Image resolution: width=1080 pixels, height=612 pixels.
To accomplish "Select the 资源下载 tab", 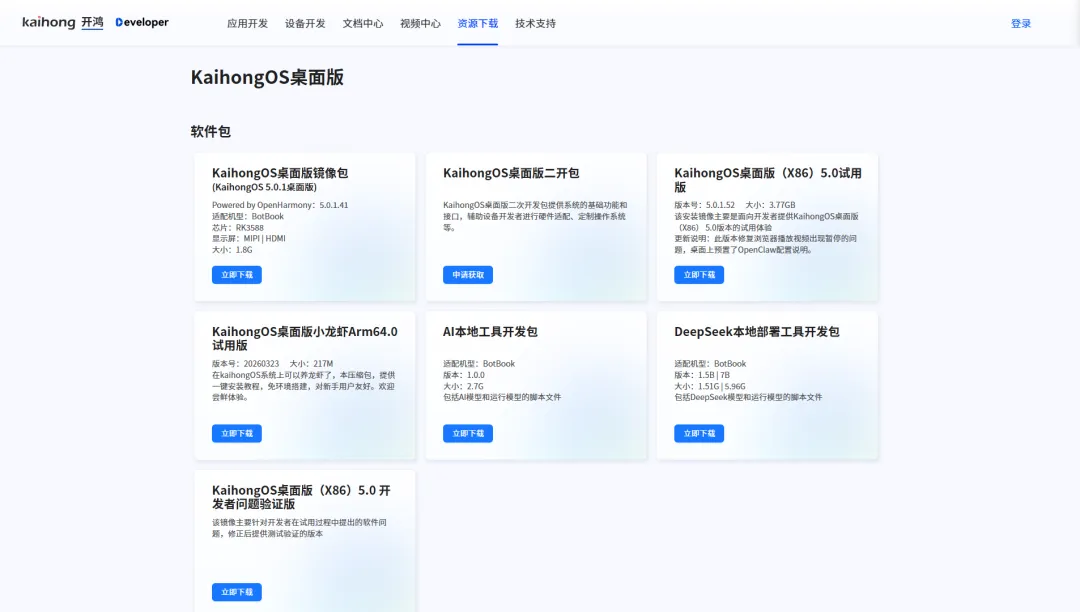I will pos(477,23).
